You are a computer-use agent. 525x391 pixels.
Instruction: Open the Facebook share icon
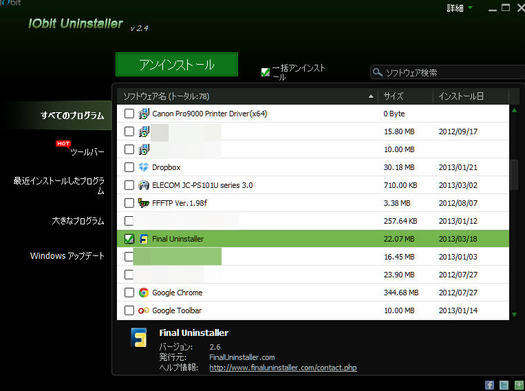[x=490, y=385]
